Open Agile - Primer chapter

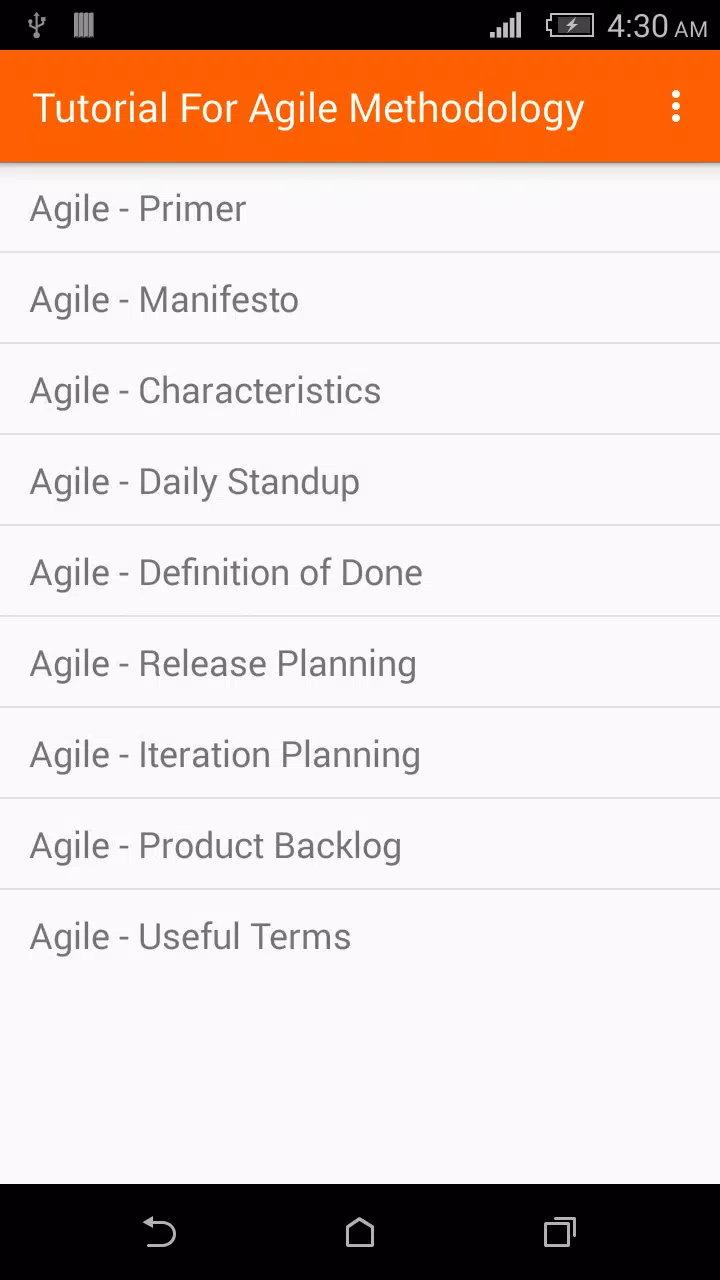click(360, 208)
